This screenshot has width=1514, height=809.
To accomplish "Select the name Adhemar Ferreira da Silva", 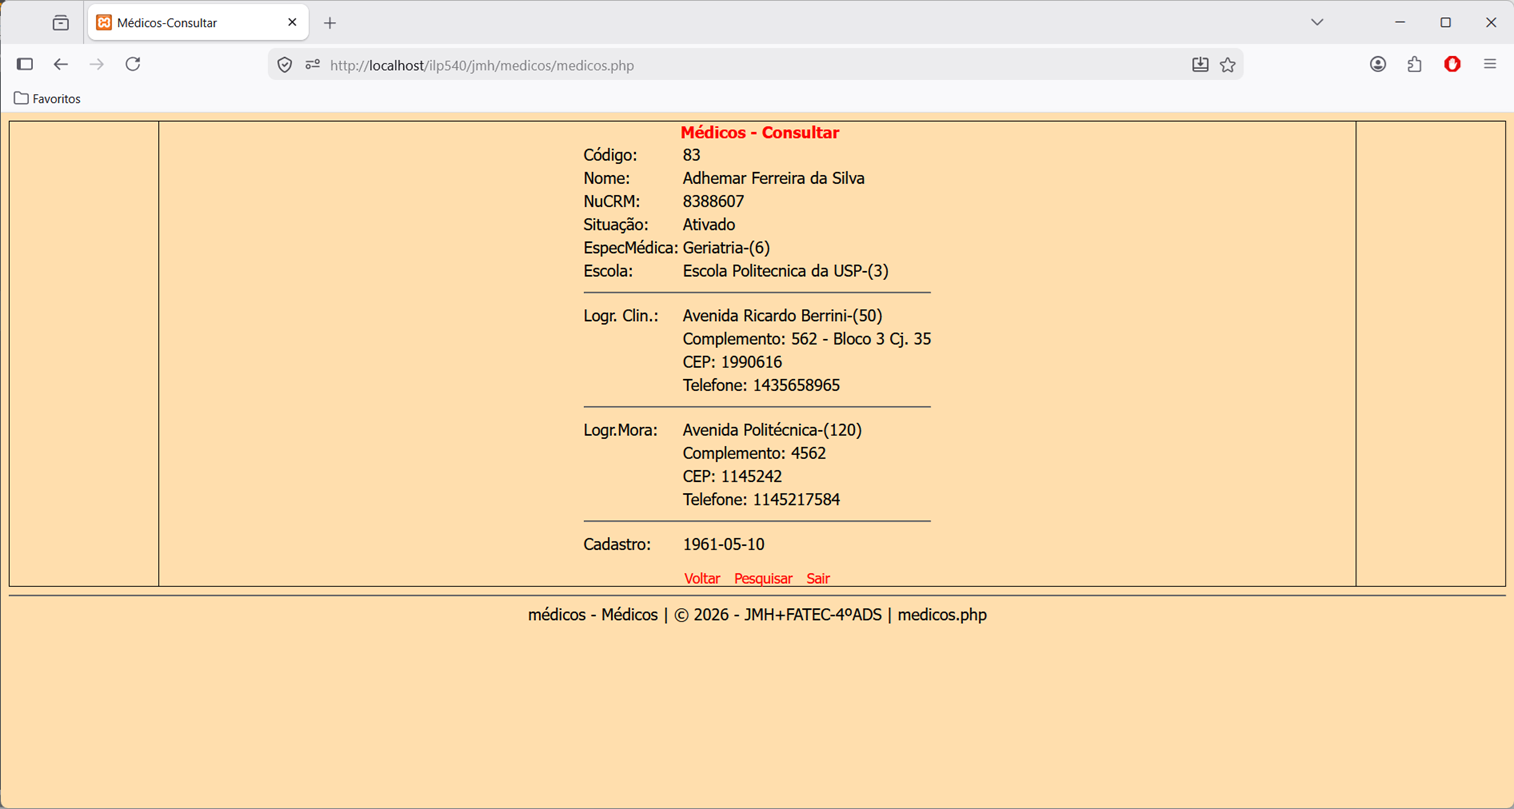I will 774,178.
